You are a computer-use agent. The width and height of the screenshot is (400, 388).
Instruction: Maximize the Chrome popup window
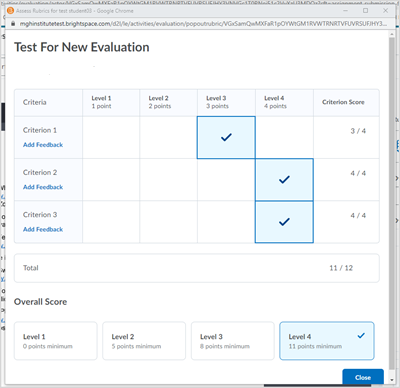(x=365, y=11)
